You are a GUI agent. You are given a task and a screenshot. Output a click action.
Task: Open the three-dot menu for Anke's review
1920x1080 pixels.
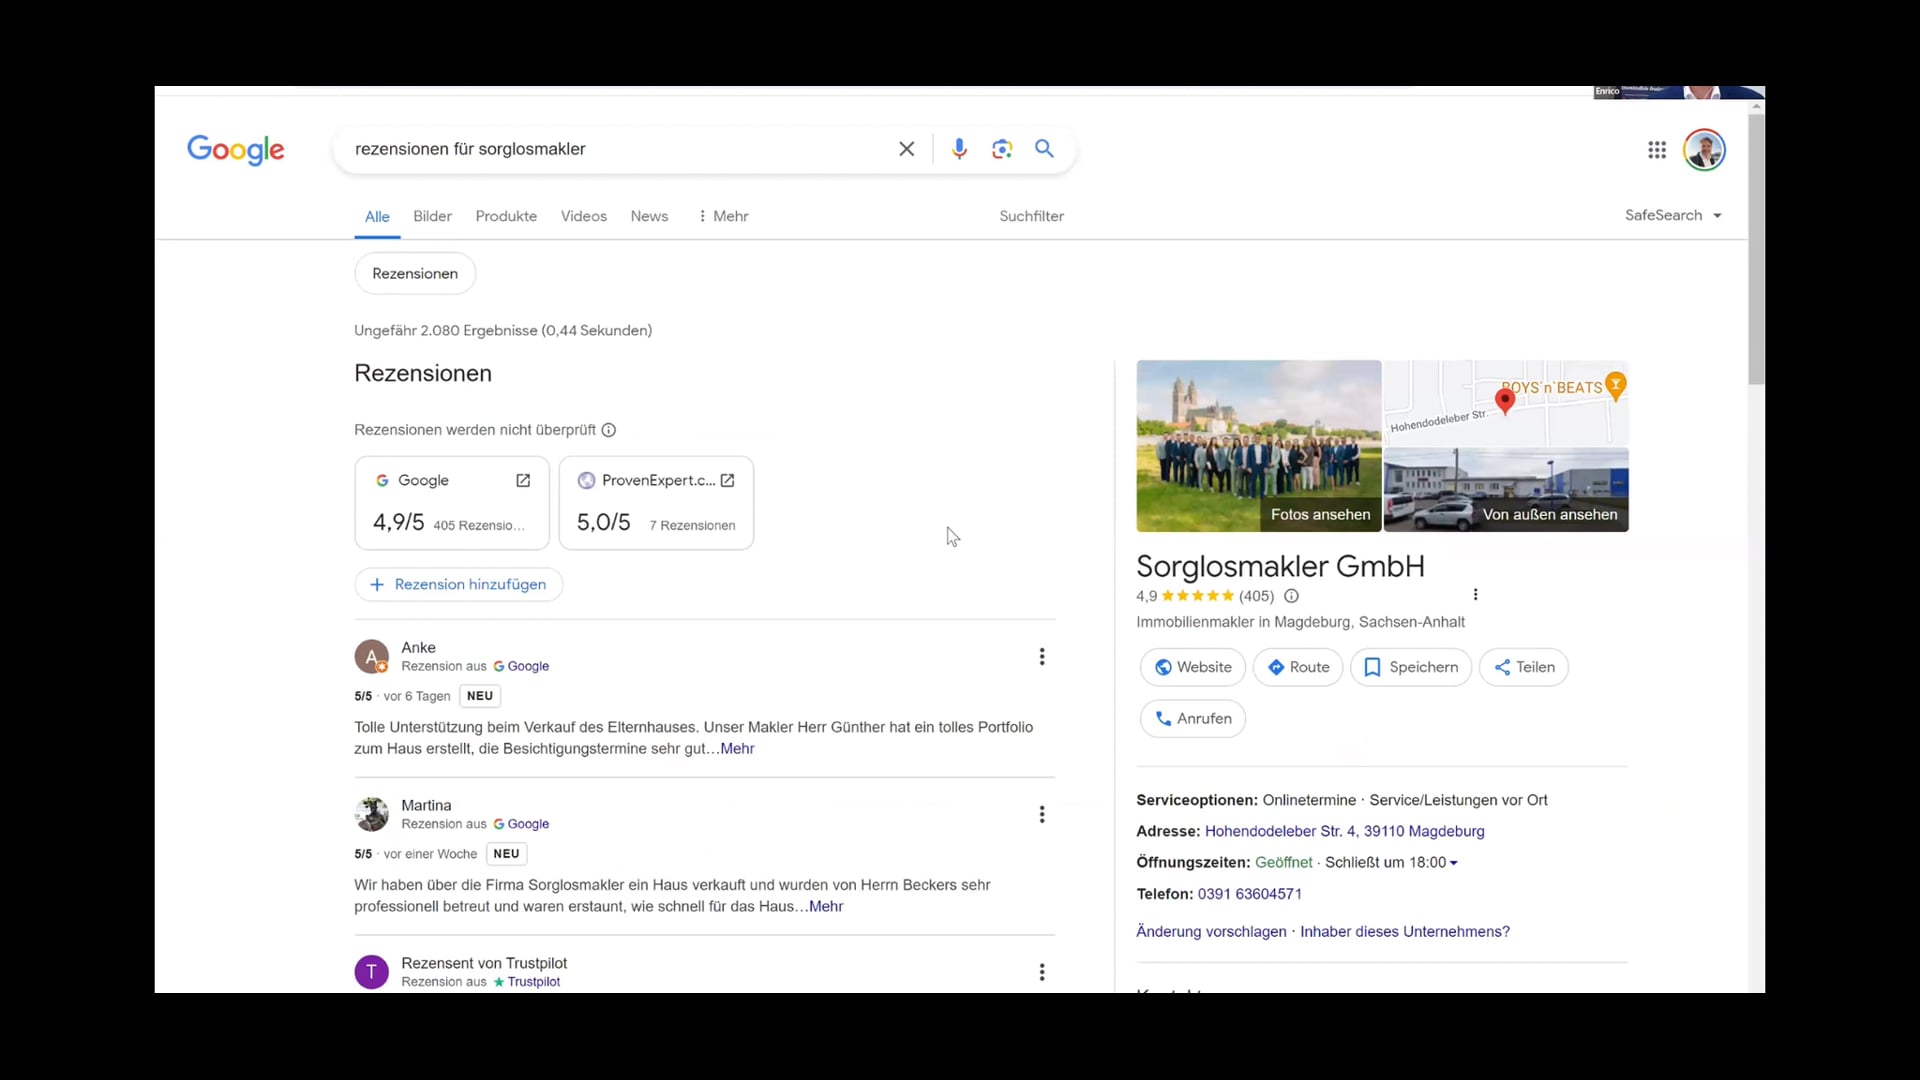[x=1042, y=657]
